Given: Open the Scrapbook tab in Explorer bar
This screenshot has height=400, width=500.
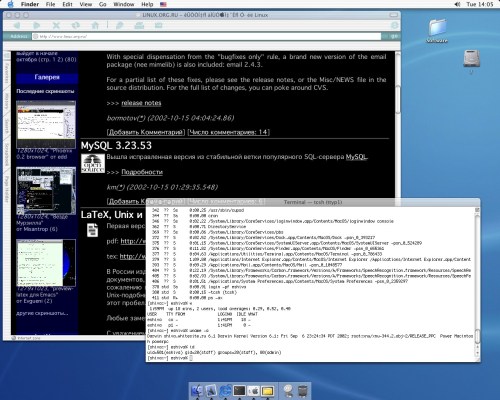Looking at the screenshot, I should (x=6, y=154).
